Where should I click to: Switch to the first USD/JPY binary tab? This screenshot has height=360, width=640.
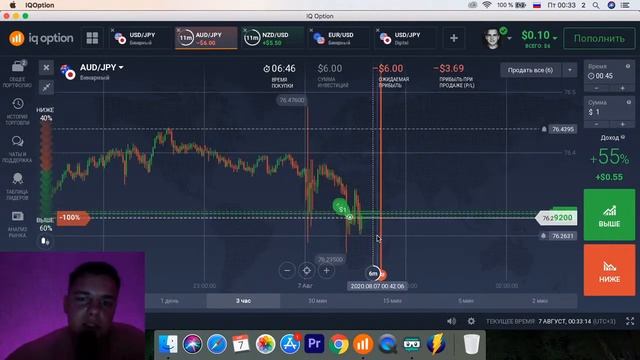140,38
